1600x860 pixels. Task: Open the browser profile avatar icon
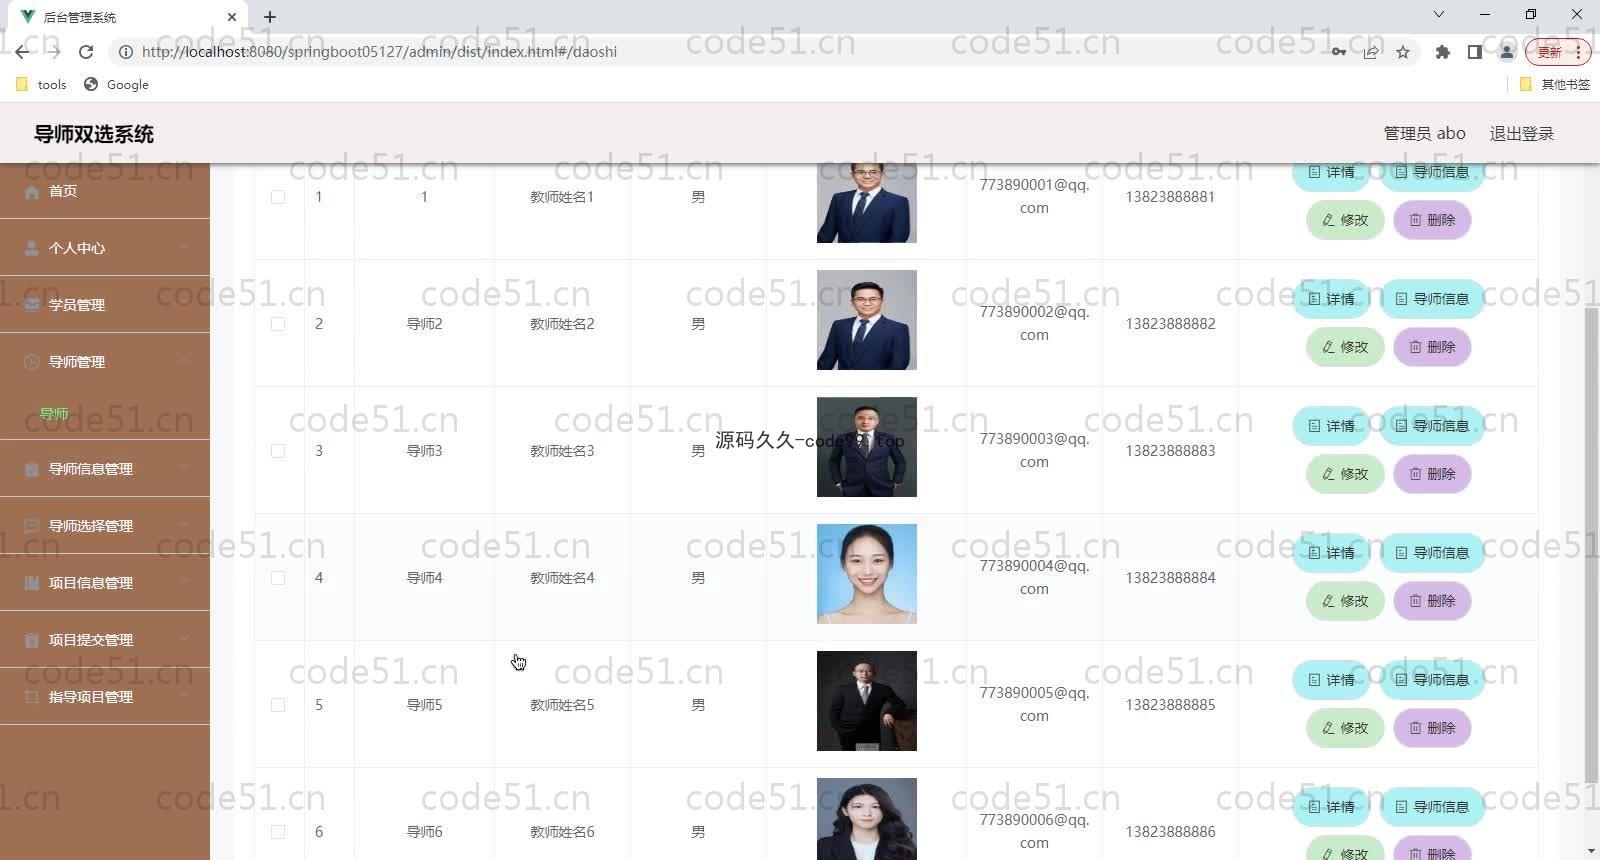point(1506,52)
